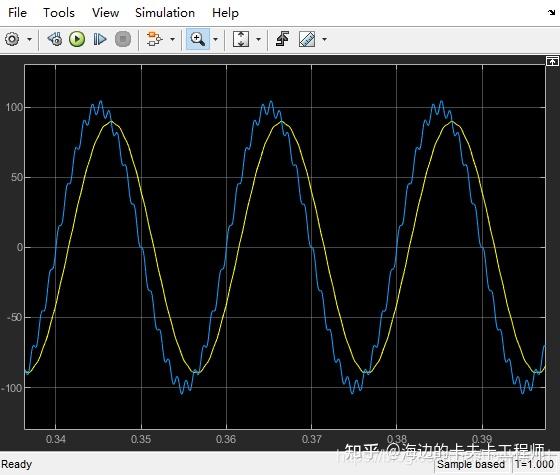The image size is (560, 475).
Task: Open the File menu
Action: [x=17, y=13]
